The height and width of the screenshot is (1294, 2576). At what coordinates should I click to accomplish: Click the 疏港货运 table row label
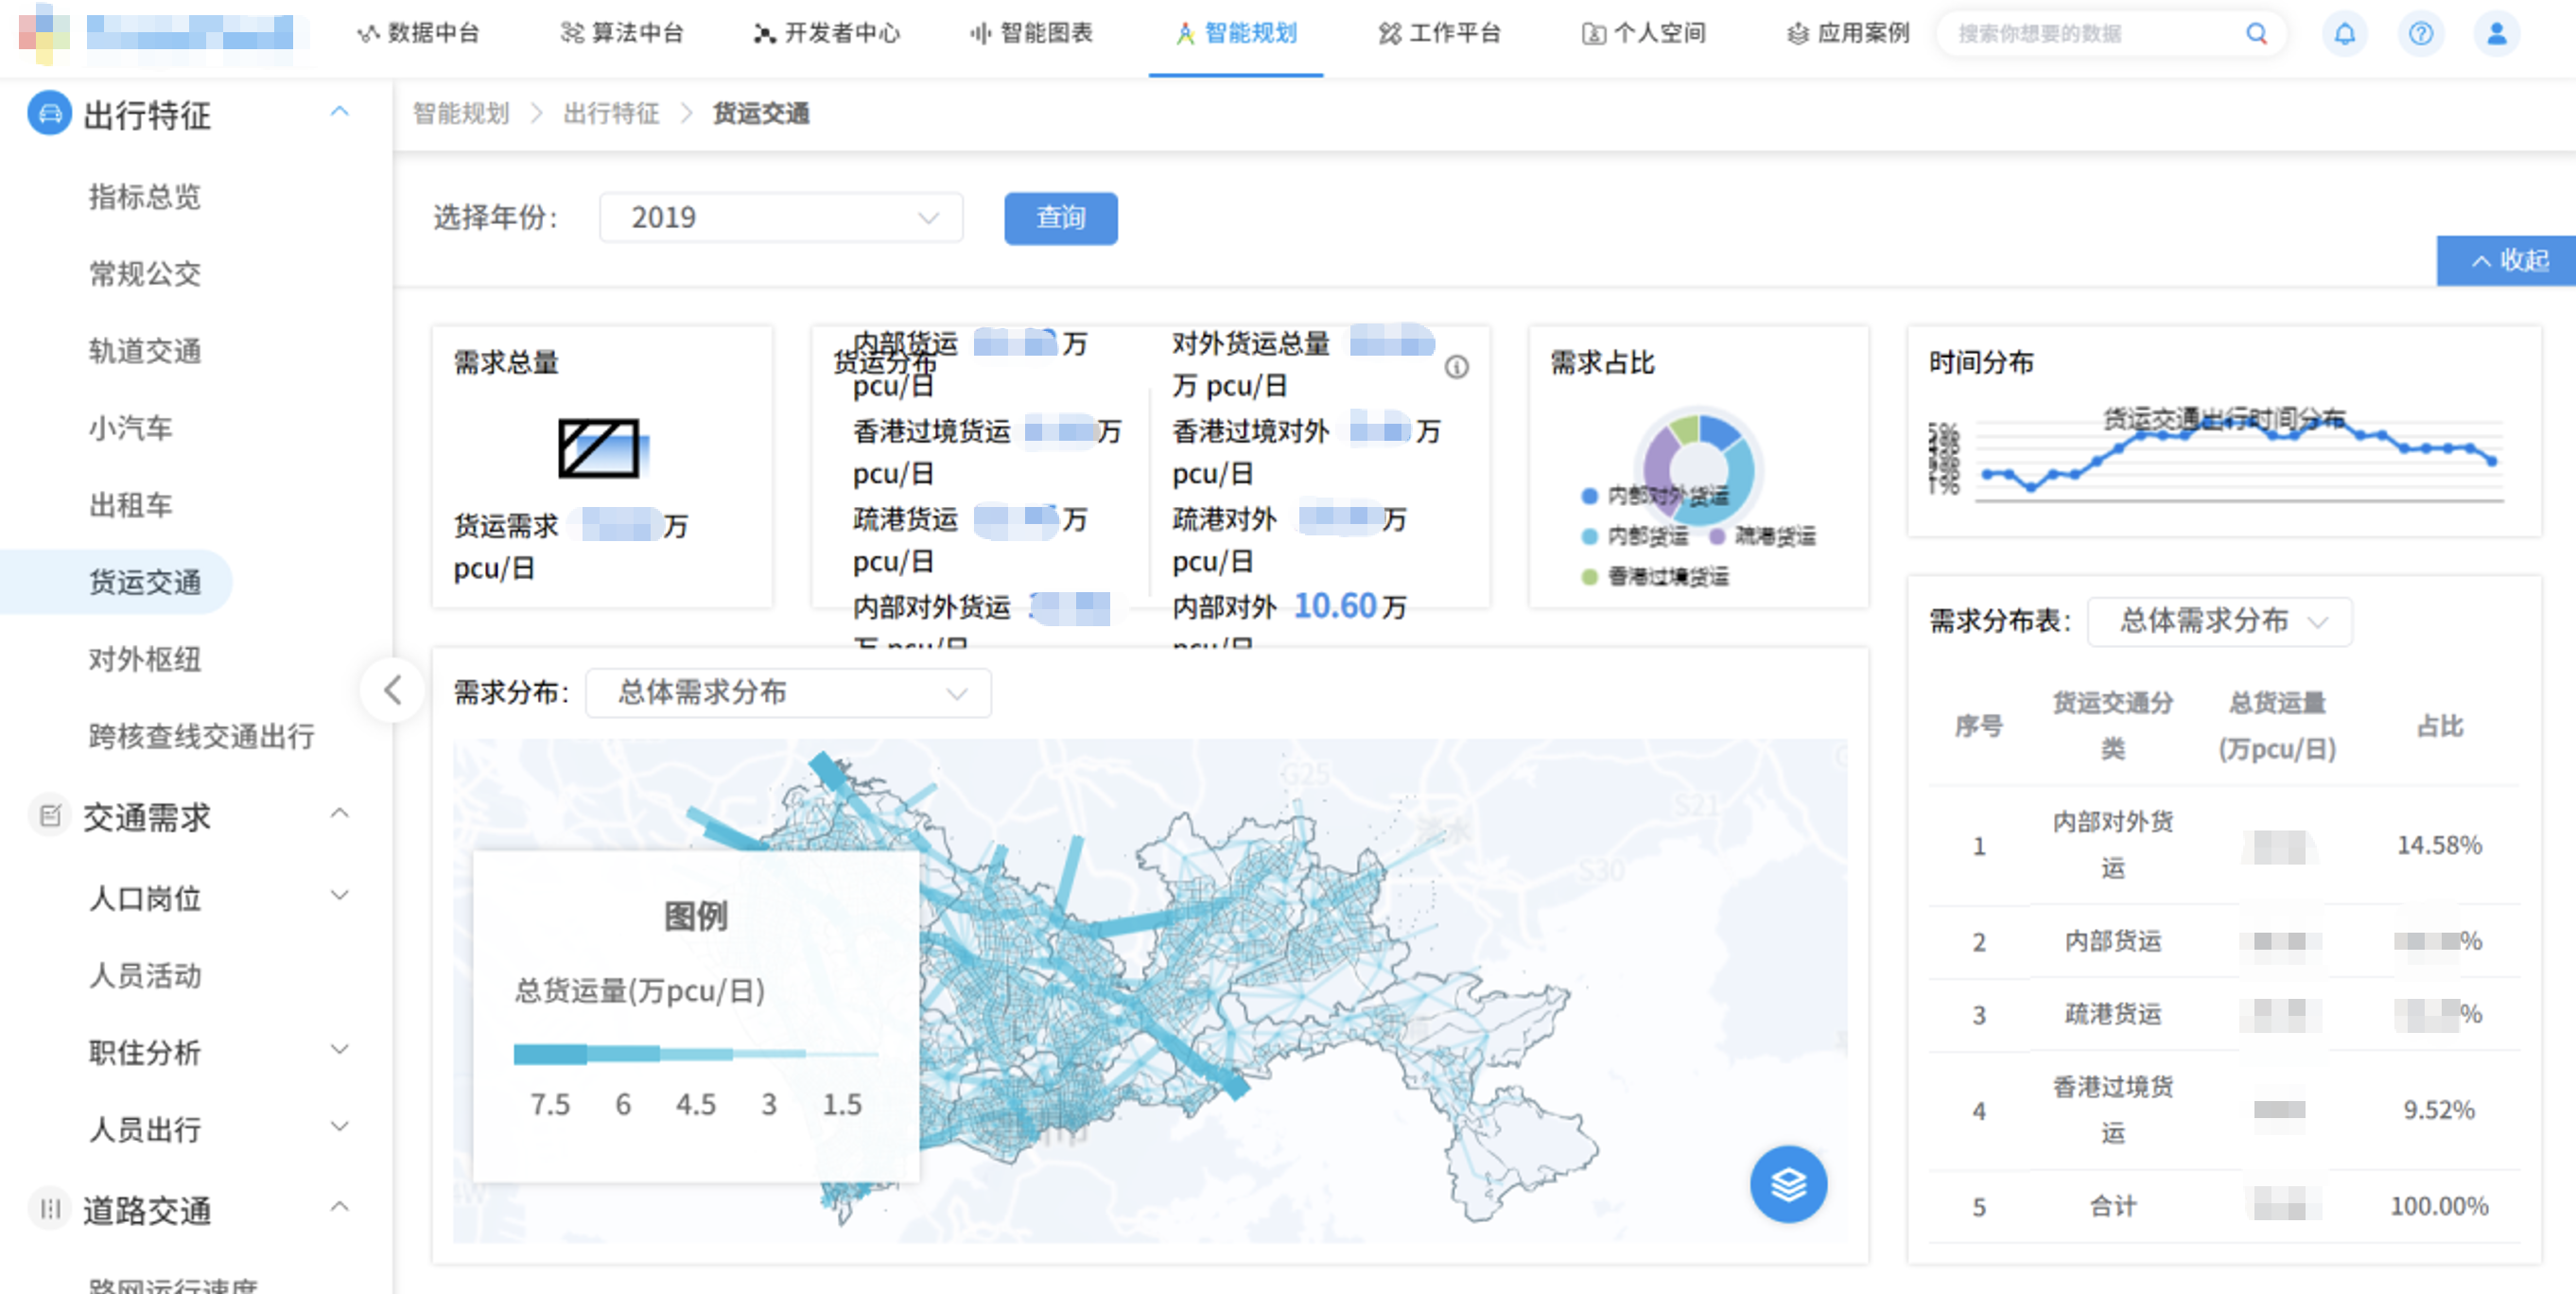pos(2113,1014)
